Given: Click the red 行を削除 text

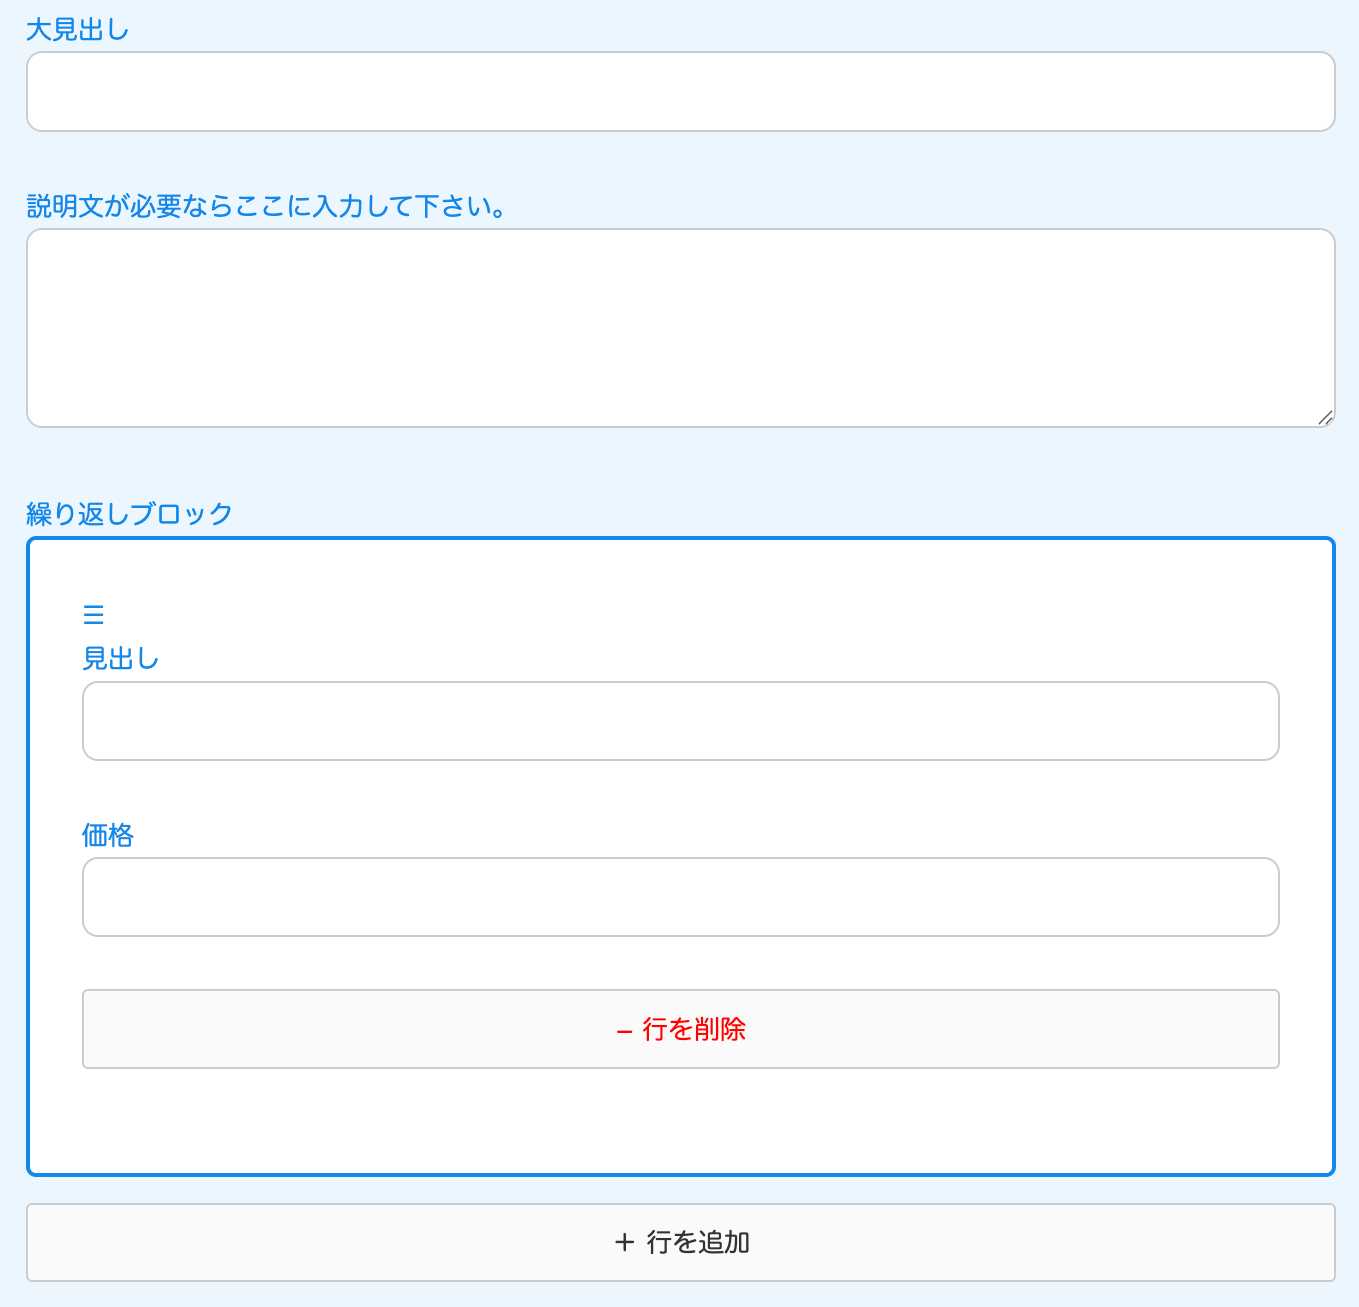Looking at the screenshot, I should pyautogui.click(x=694, y=1029).
